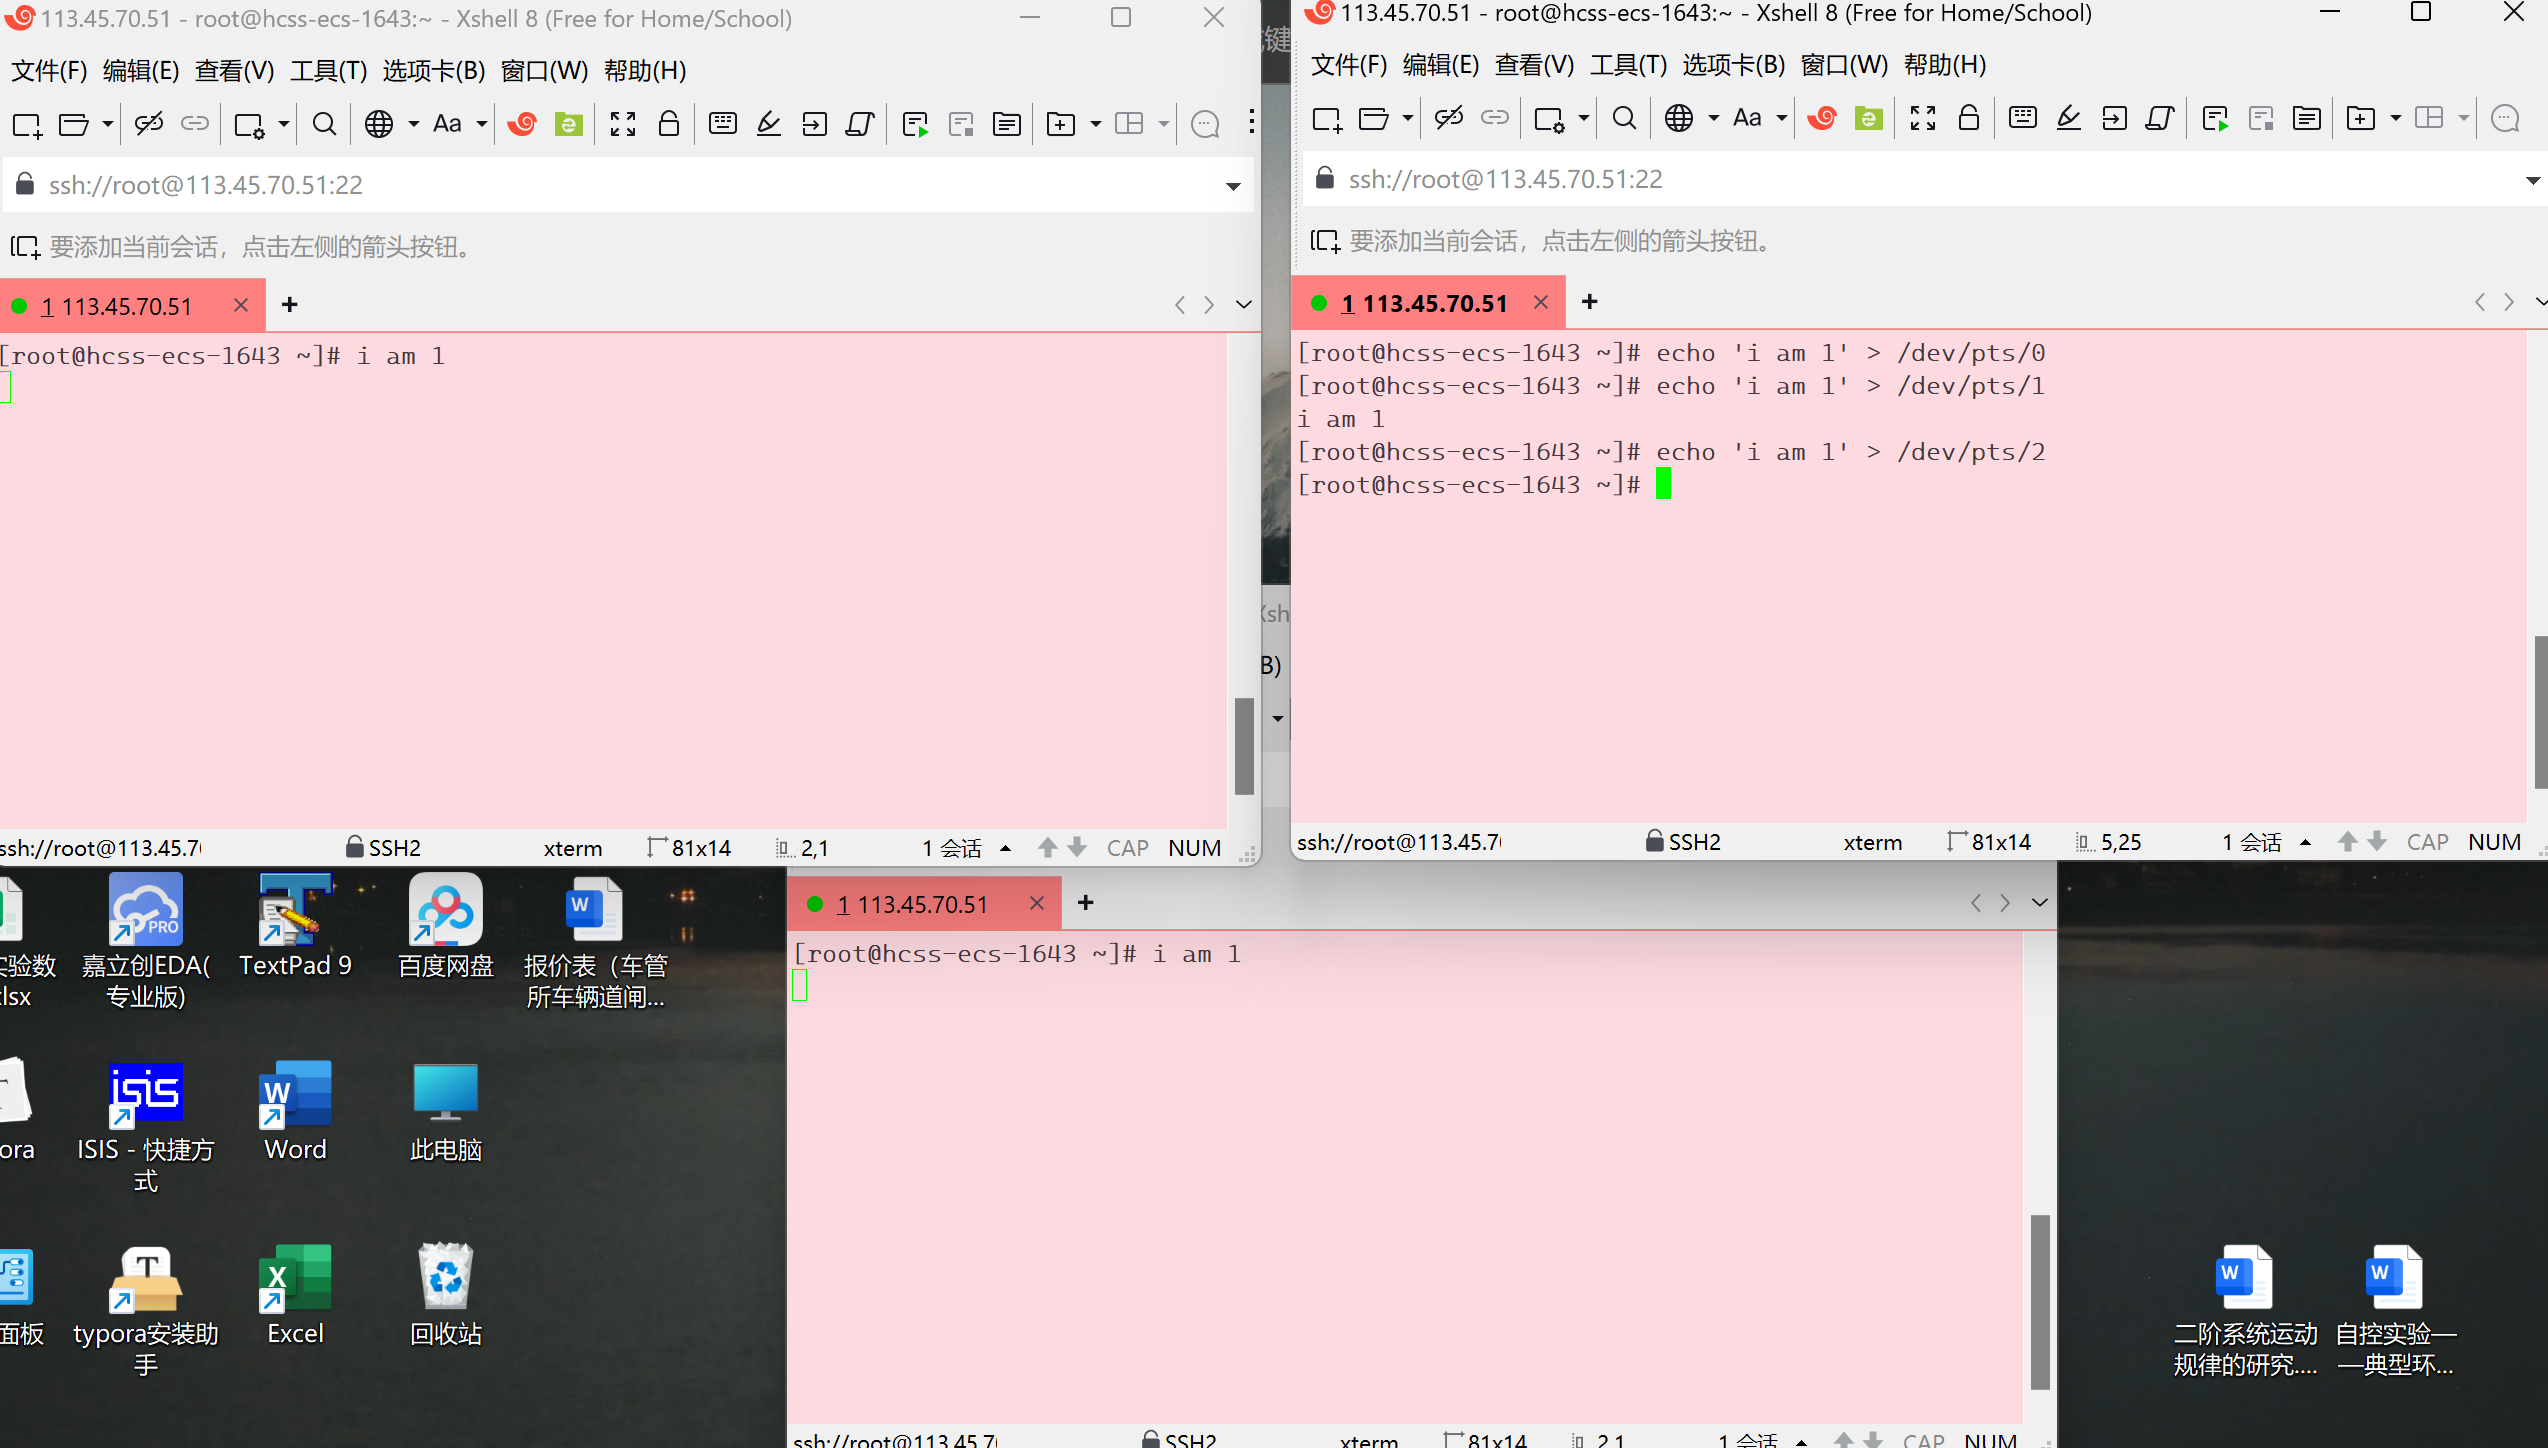Viewport: 2548px width, 1448px height.
Task: Expand the tab list chevron in bottom Xshell window
Action: [x=2040, y=903]
